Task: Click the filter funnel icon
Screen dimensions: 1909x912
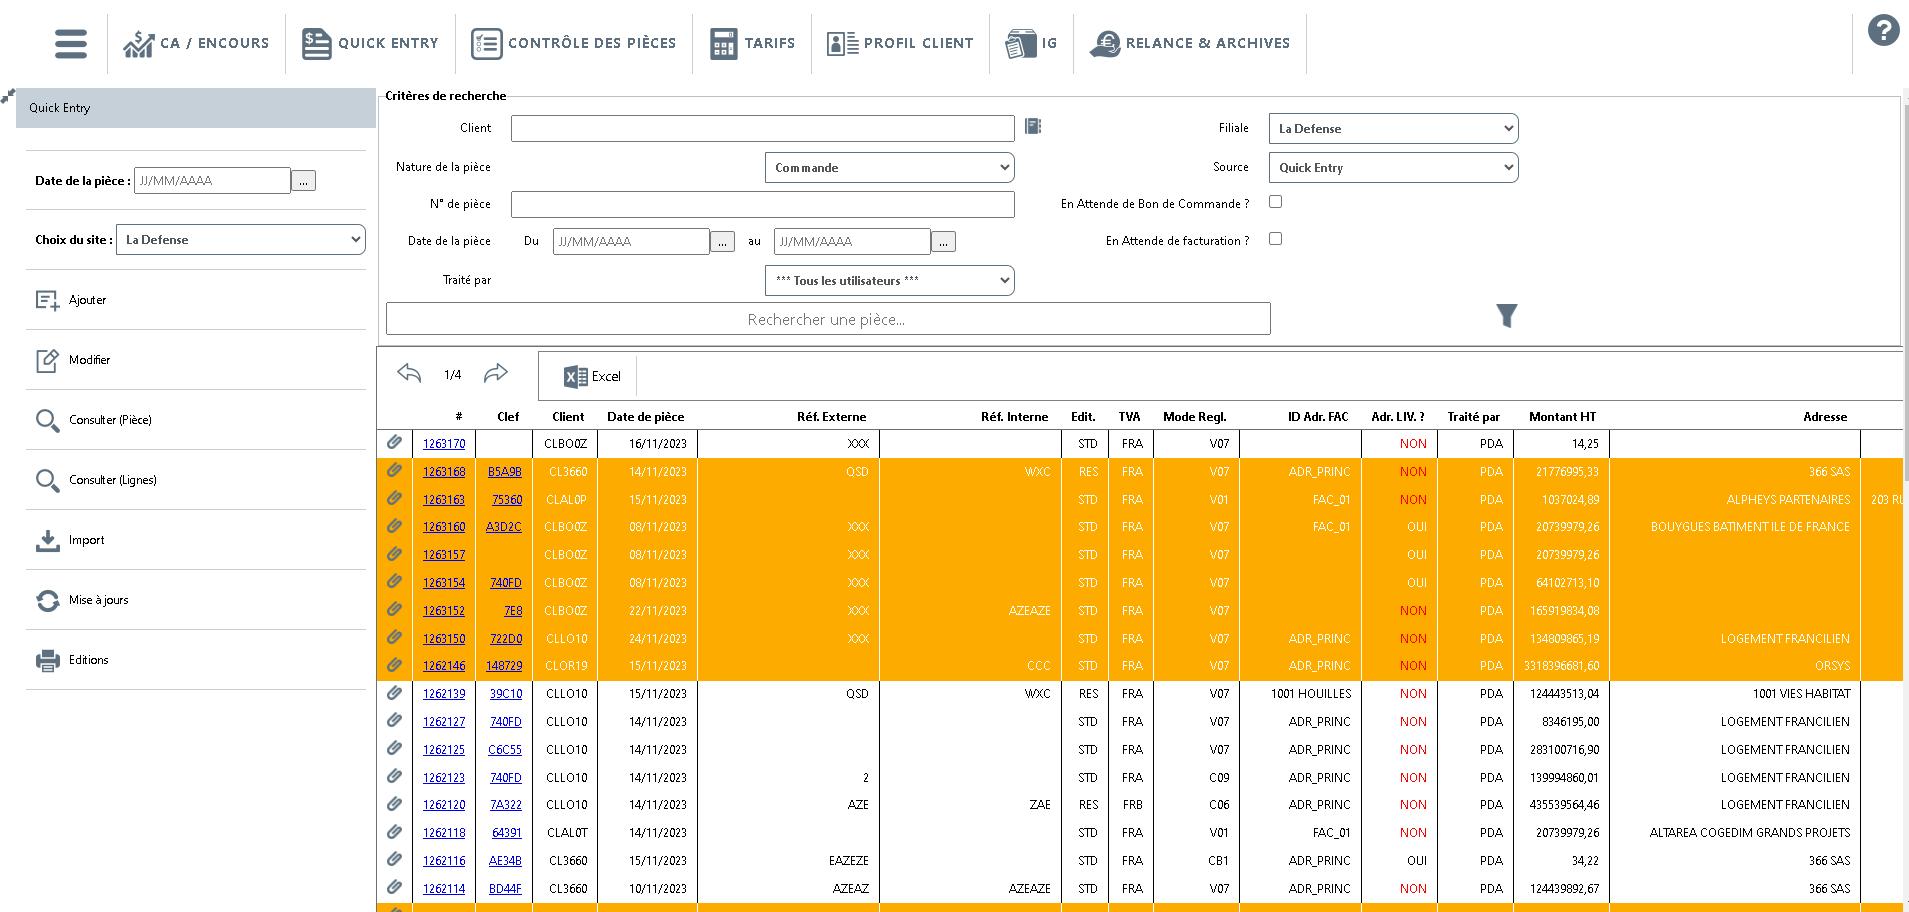Action: pos(1506,316)
